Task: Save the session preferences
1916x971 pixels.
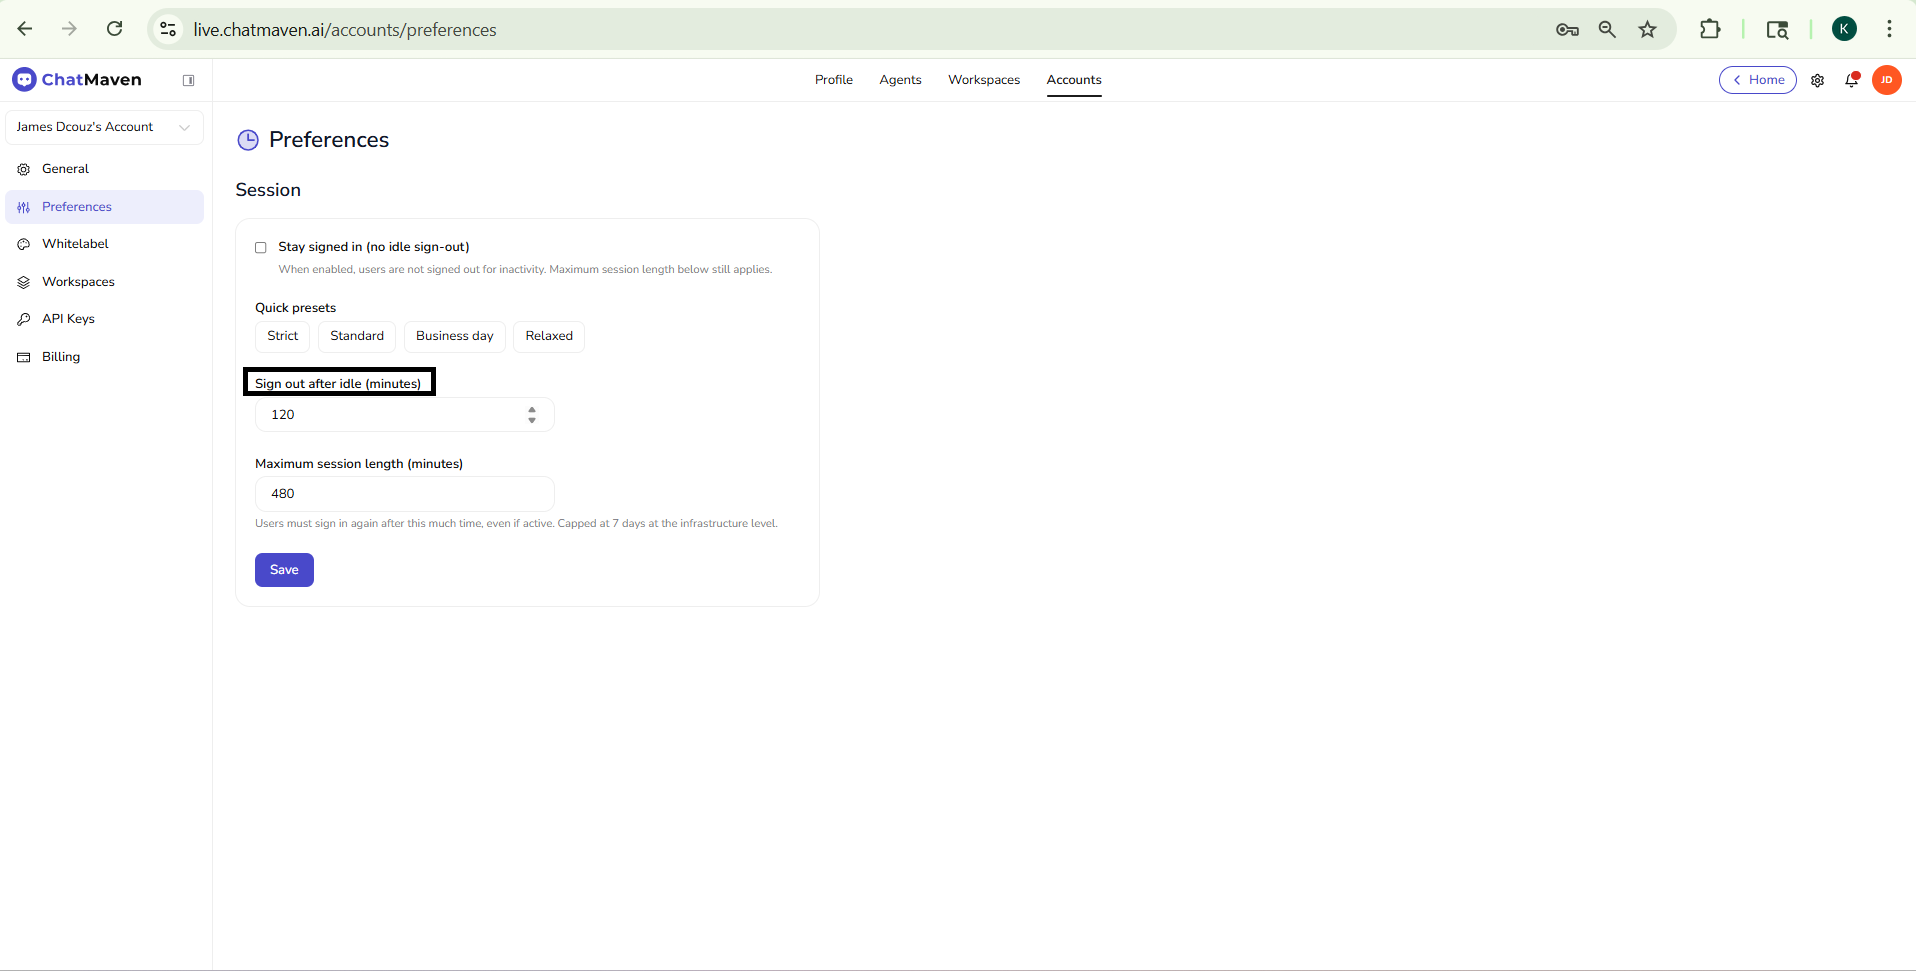Action: [284, 570]
